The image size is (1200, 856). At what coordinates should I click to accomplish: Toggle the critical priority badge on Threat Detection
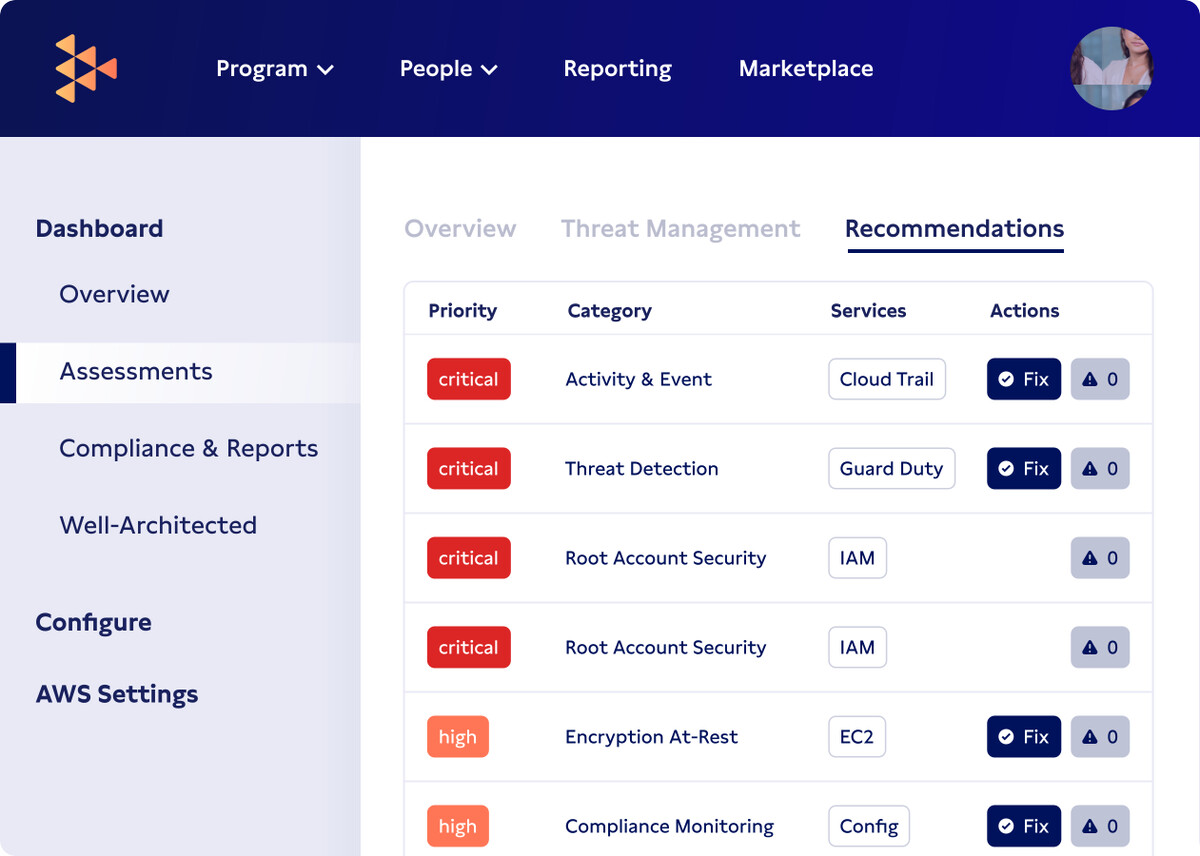click(468, 468)
